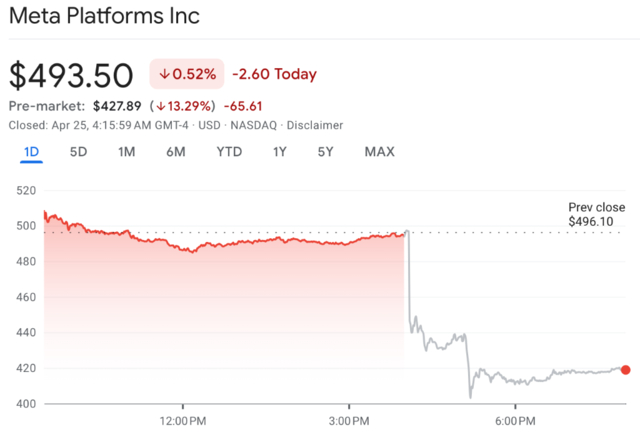The height and width of the screenshot is (432, 640).
Task: Click the pre-market price $427.89
Action: [116, 106]
